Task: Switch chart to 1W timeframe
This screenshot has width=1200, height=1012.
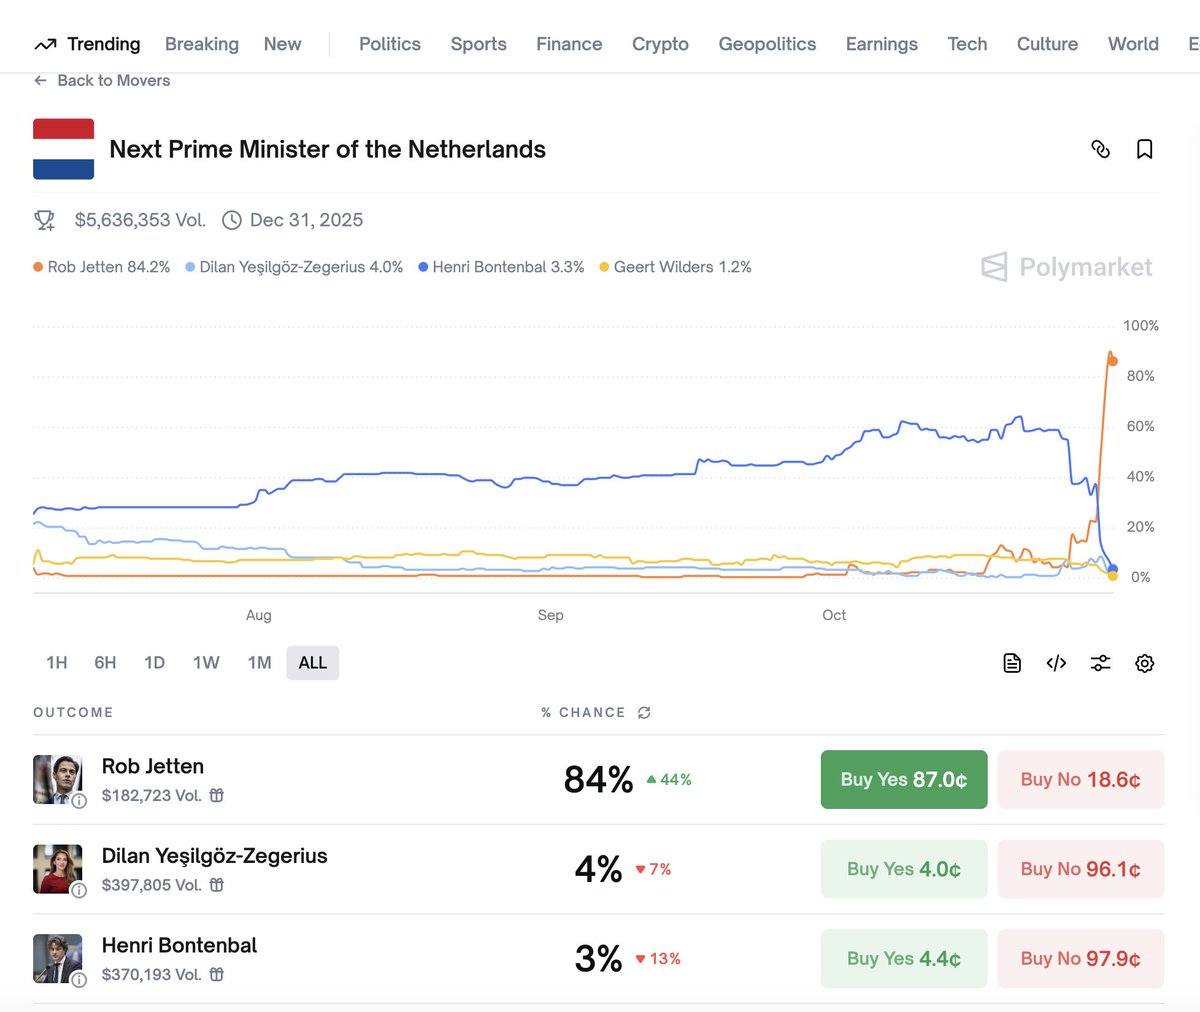Action: click(x=206, y=662)
